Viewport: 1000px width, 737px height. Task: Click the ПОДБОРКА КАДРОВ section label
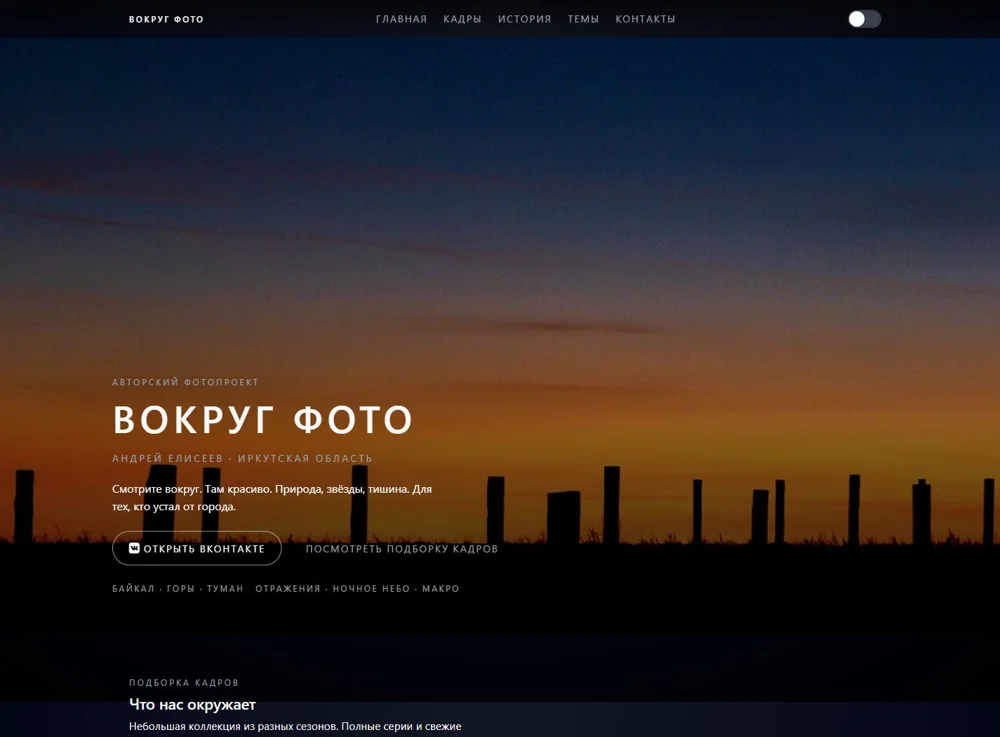coord(184,683)
